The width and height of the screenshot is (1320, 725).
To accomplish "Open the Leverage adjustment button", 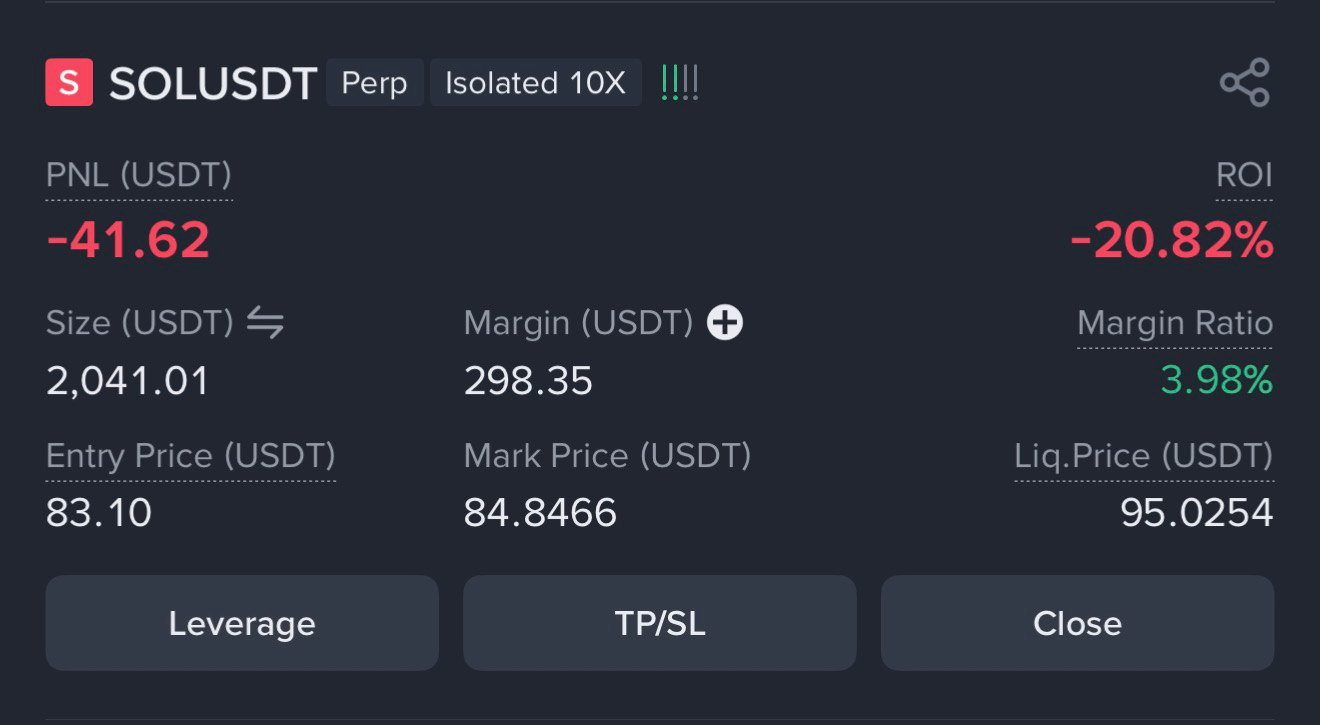I will [x=242, y=623].
